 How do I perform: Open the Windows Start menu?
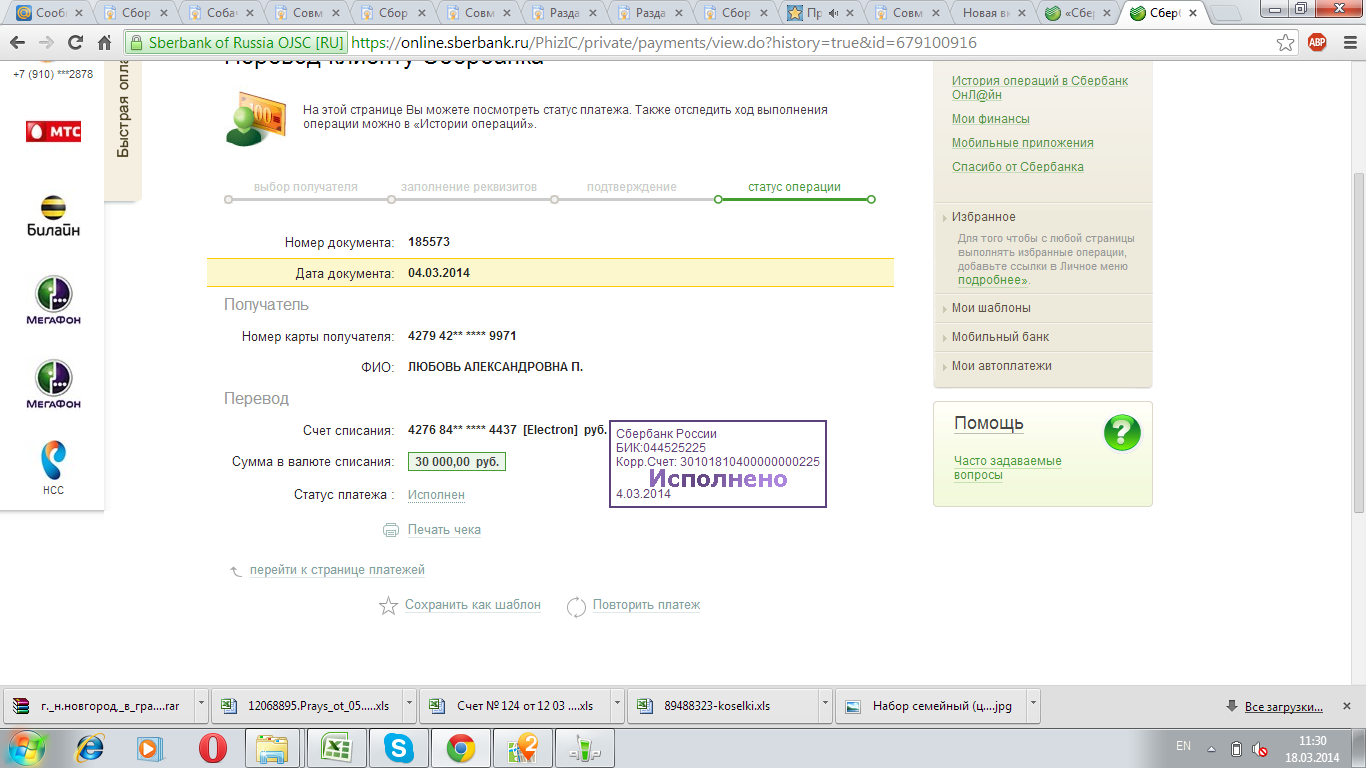pyautogui.click(x=27, y=747)
